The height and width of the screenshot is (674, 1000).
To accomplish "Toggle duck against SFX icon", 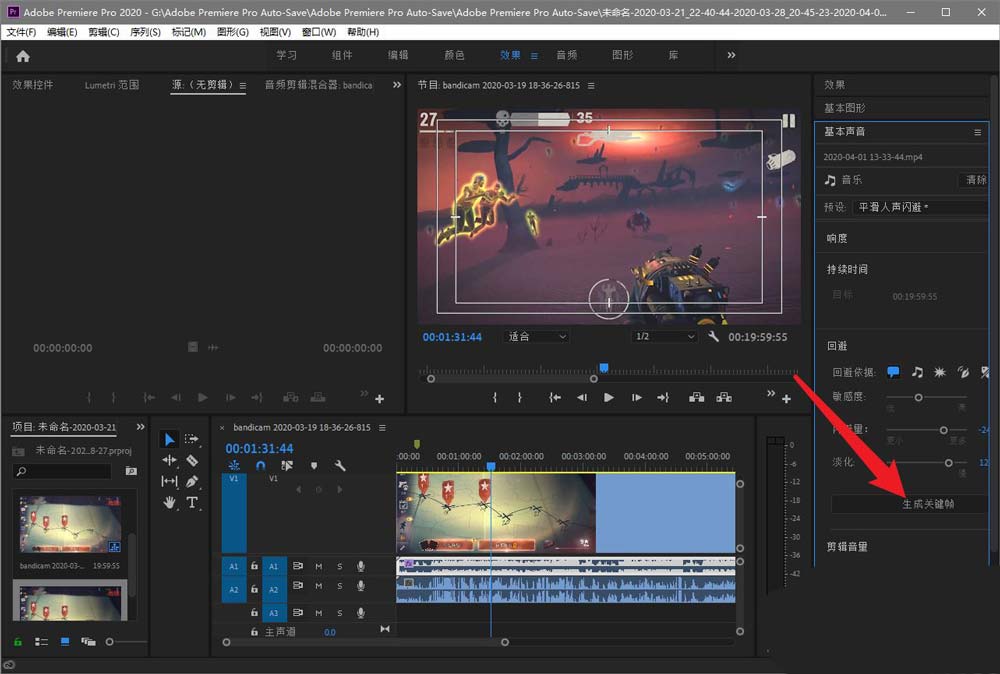I will click(x=939, y=372).
